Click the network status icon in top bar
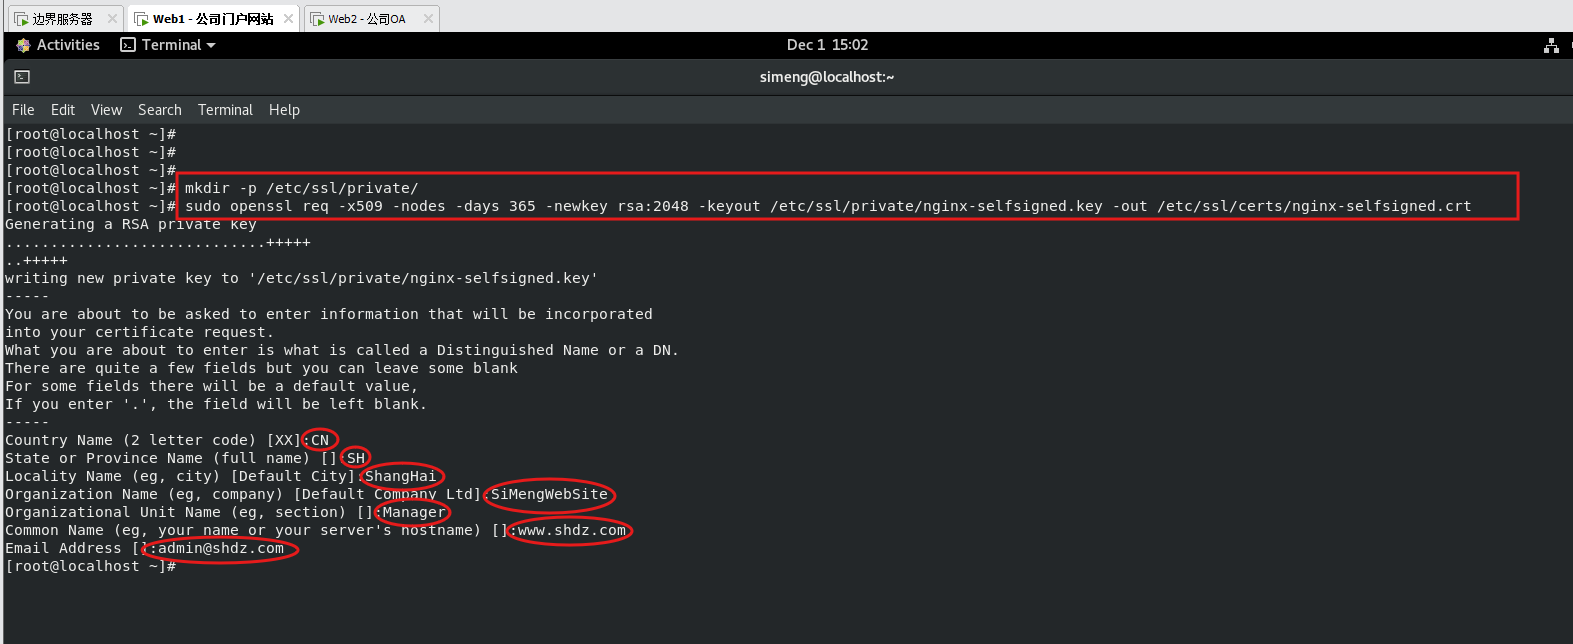 click(1551, 45)
